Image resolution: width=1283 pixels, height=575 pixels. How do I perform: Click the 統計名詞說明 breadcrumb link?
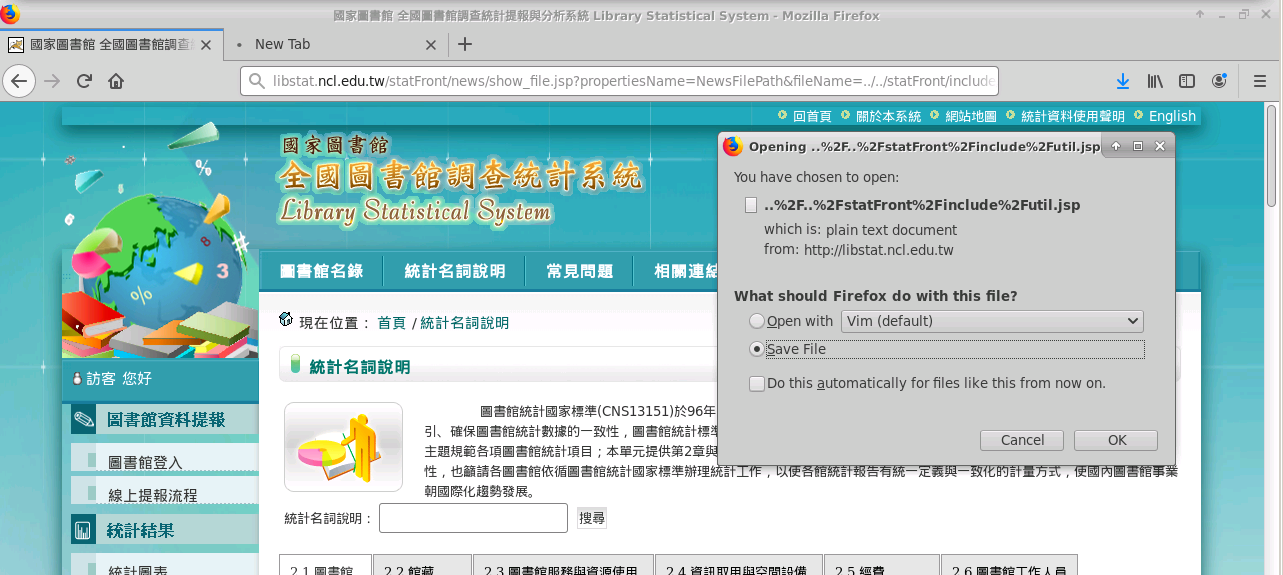pos(464,322)
